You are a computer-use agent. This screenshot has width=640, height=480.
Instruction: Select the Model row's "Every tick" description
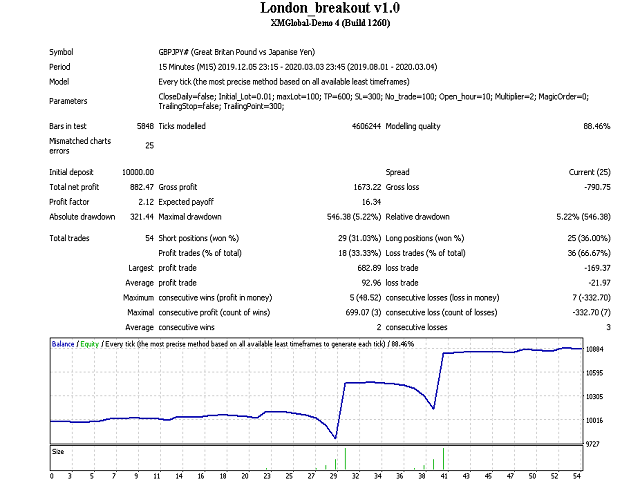(x=284, y=82)
